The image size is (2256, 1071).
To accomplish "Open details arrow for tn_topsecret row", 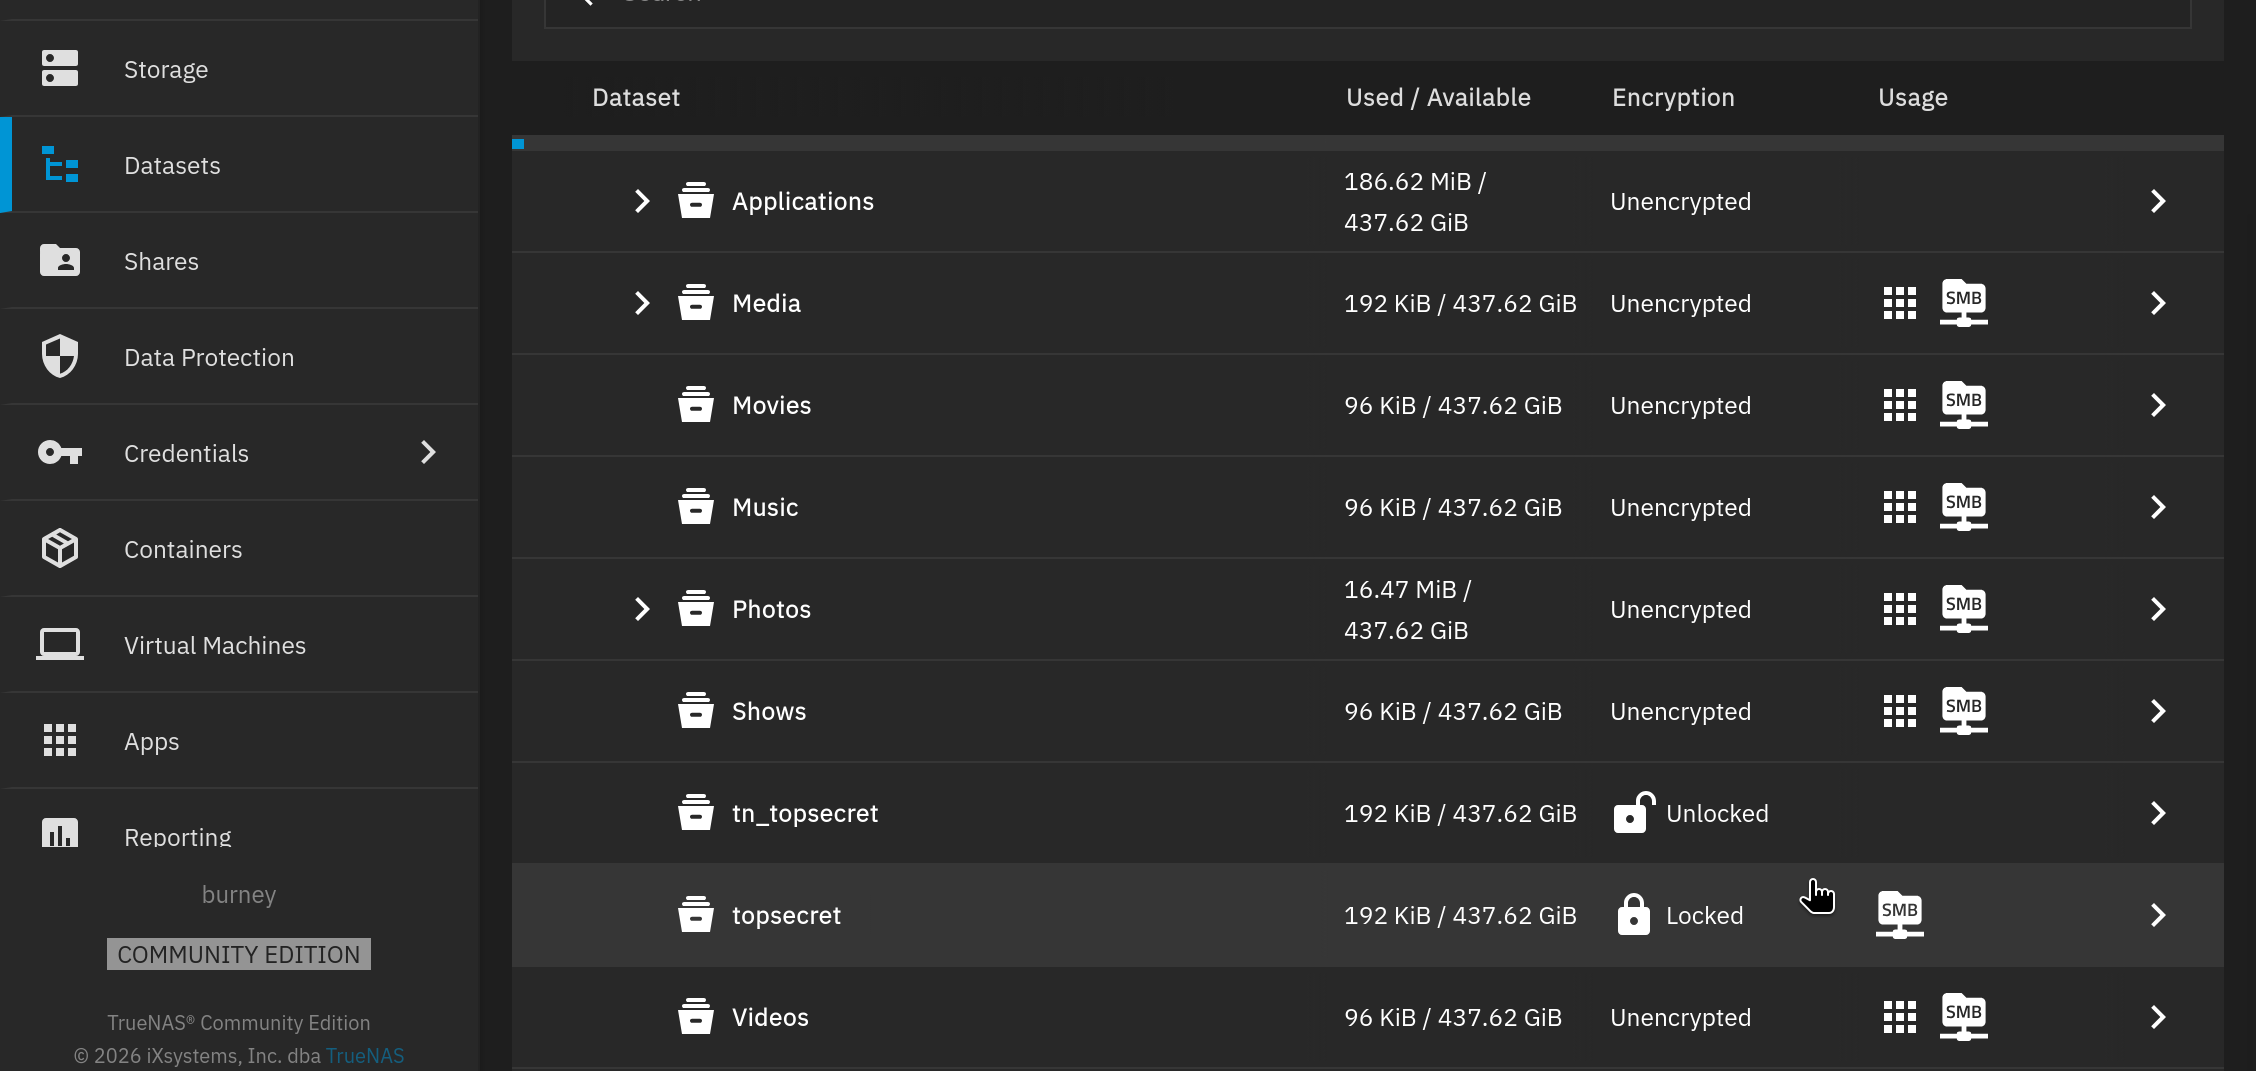I will [x=2158, y=813].
